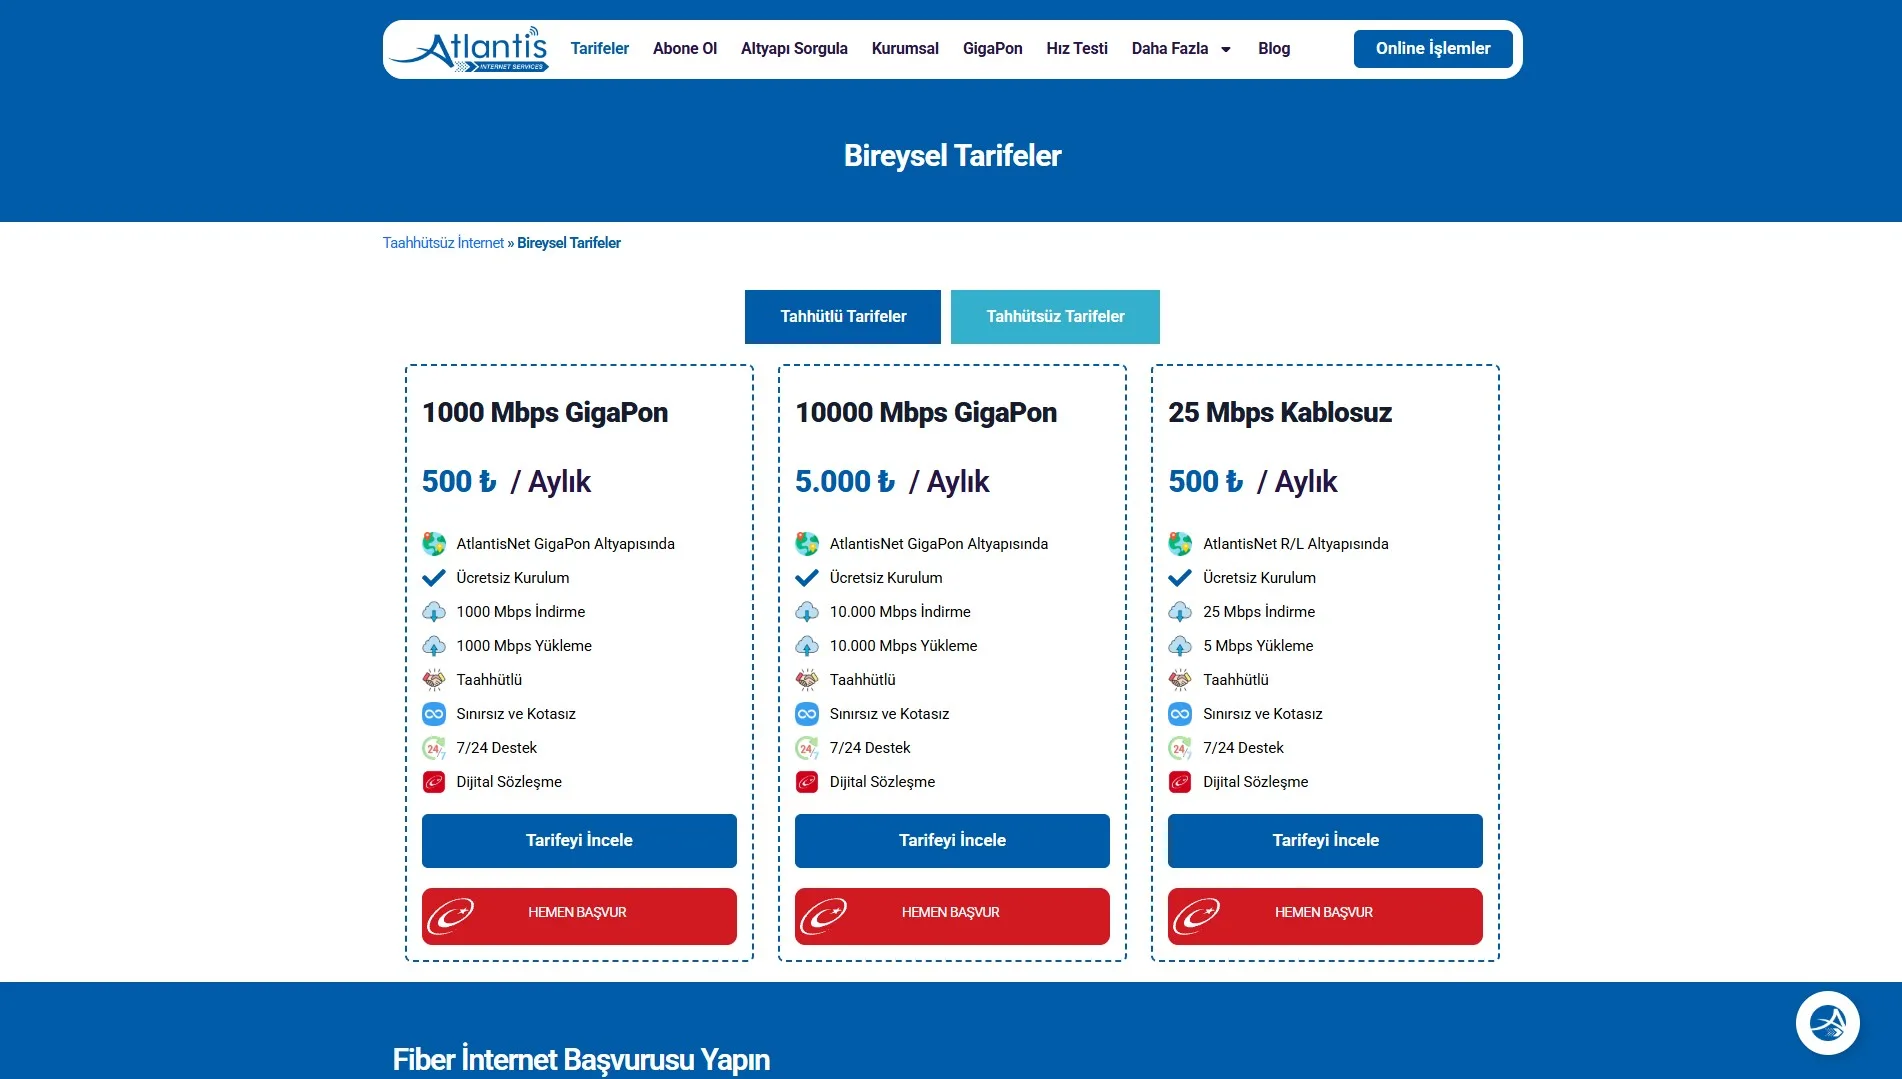
Task: Click the Atlantis Internet Services logo
Action: (x=469, y=49)
